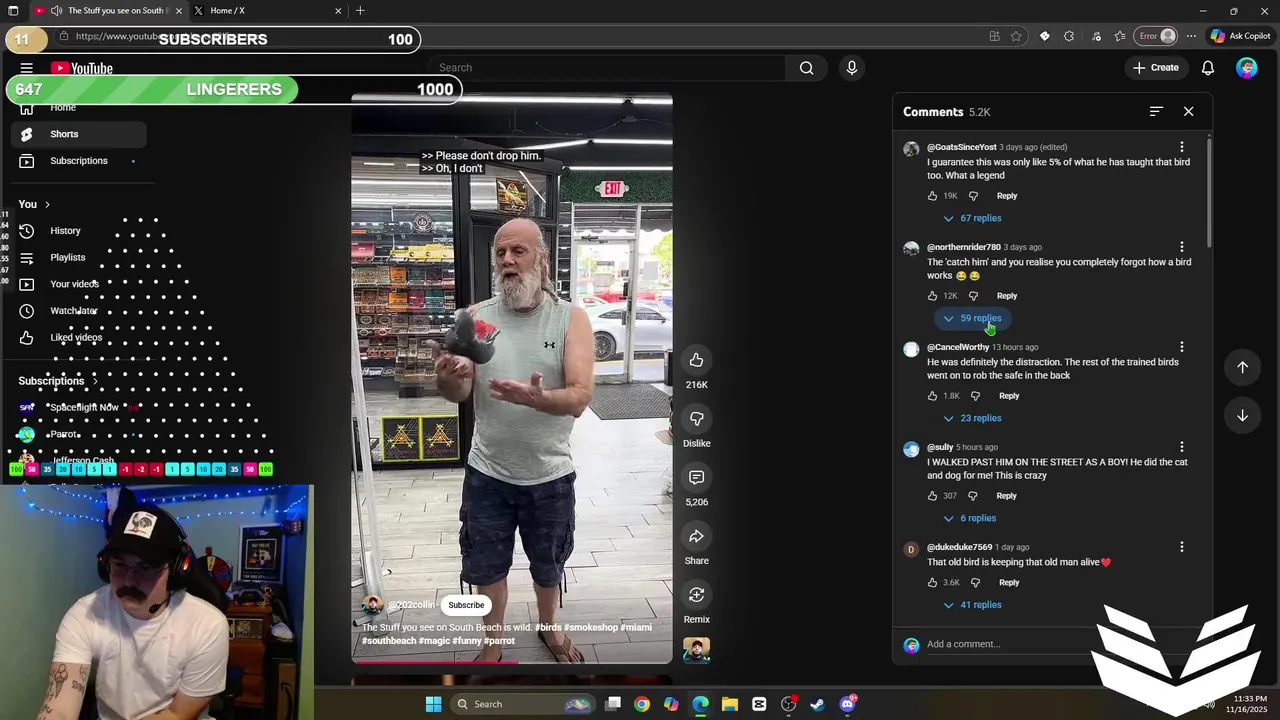
Task: Open Liked videos in sidebar
Action: tap(78, 338)
